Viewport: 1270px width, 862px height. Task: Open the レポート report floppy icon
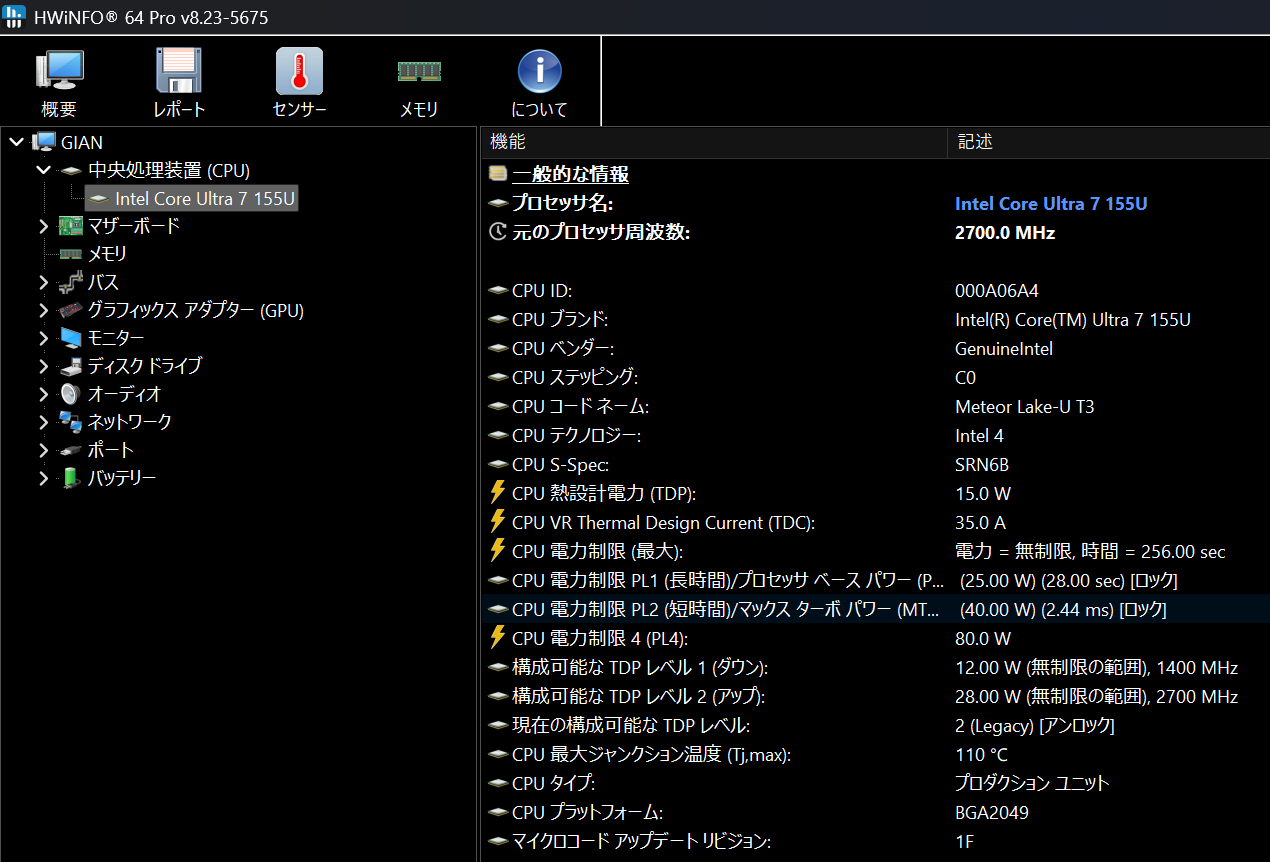(179, 72)
